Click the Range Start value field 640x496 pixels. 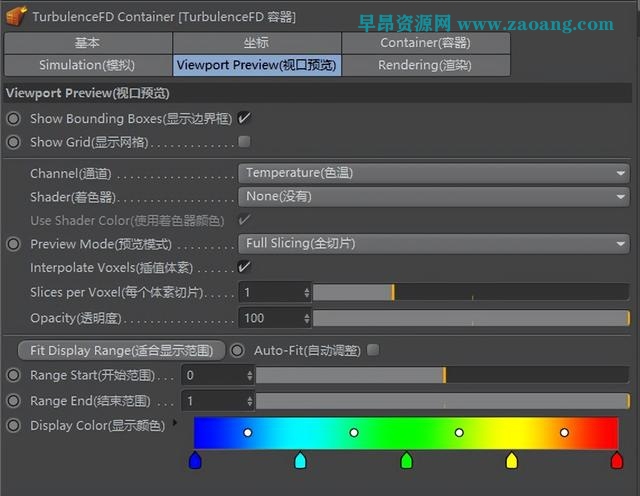pos(214,375)
